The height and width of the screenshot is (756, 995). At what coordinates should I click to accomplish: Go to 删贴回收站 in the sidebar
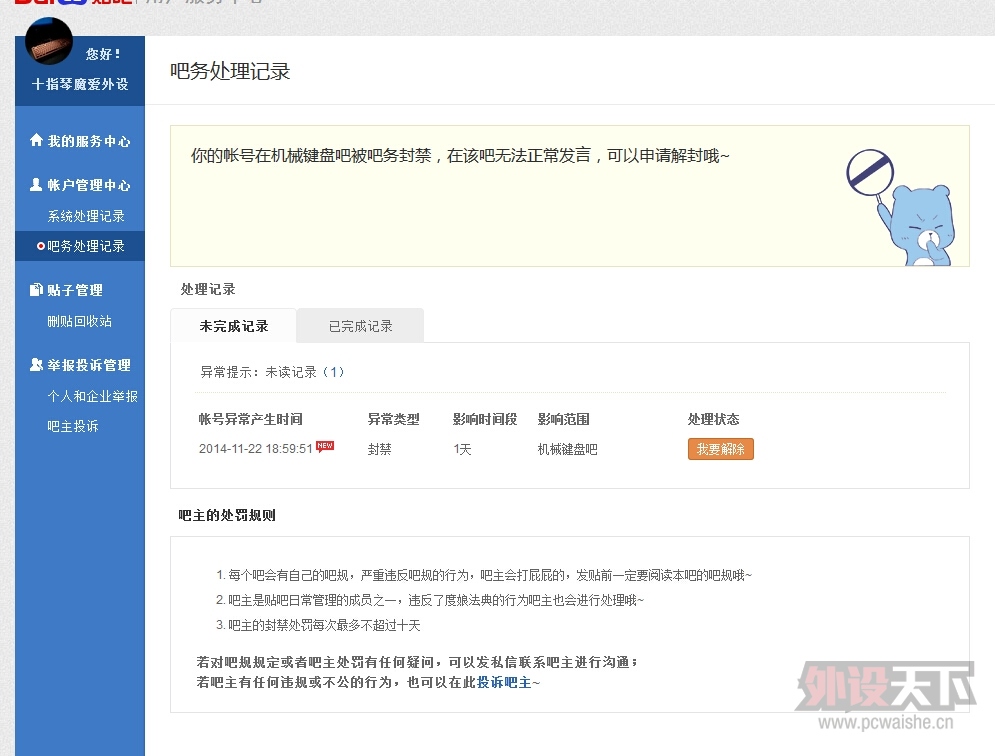[x=79, y=321]
